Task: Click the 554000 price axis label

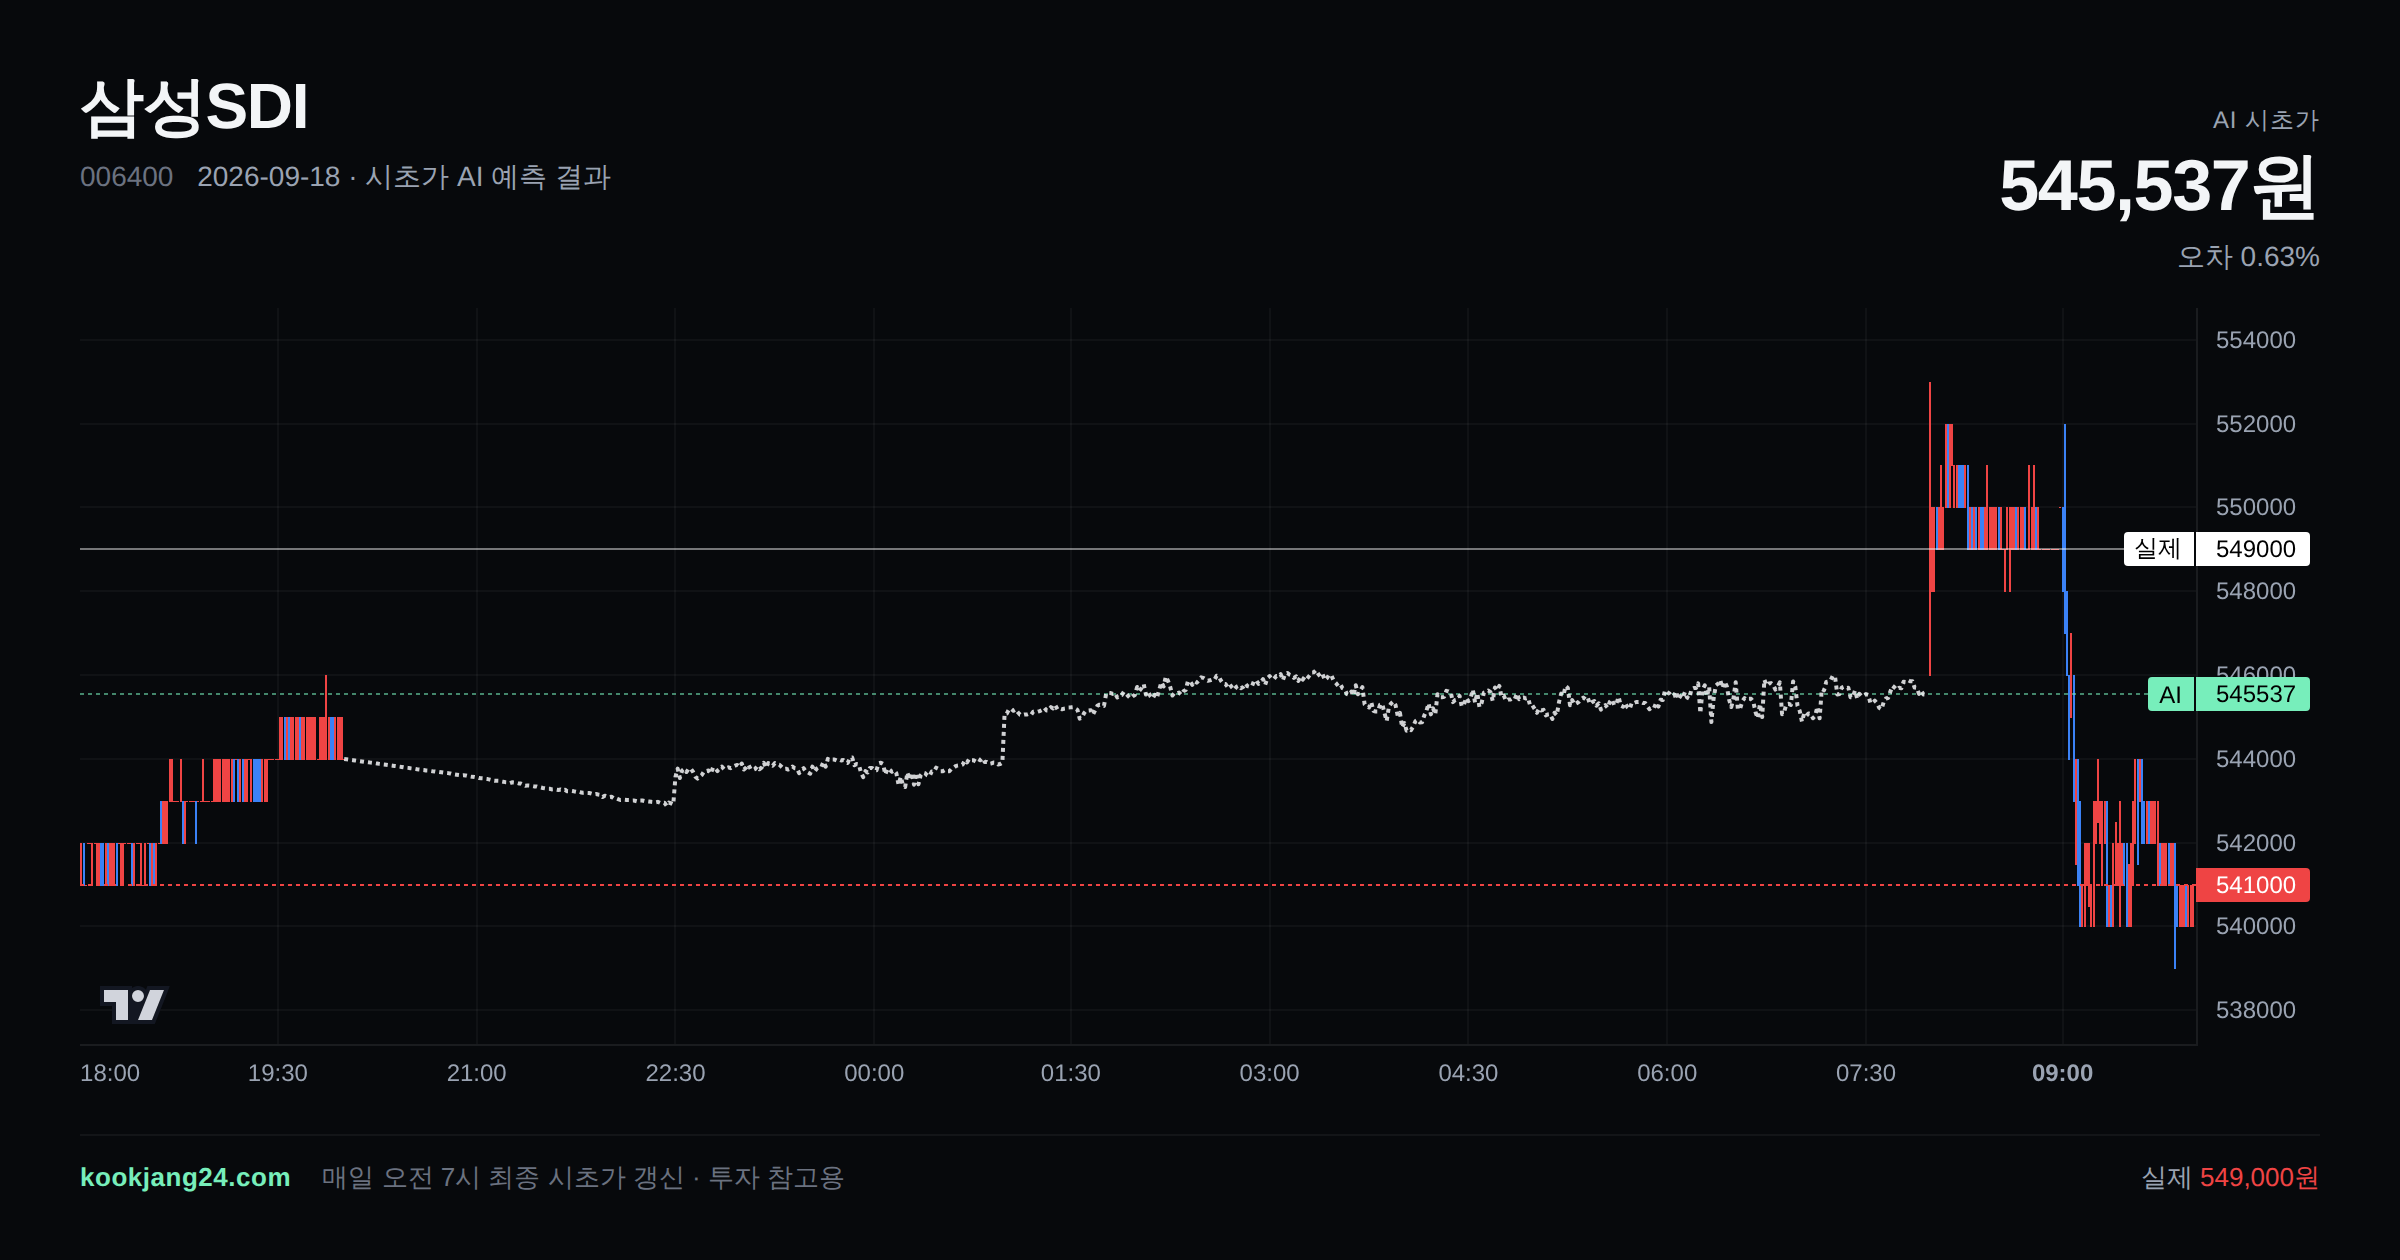Action: coord(2255,340)
